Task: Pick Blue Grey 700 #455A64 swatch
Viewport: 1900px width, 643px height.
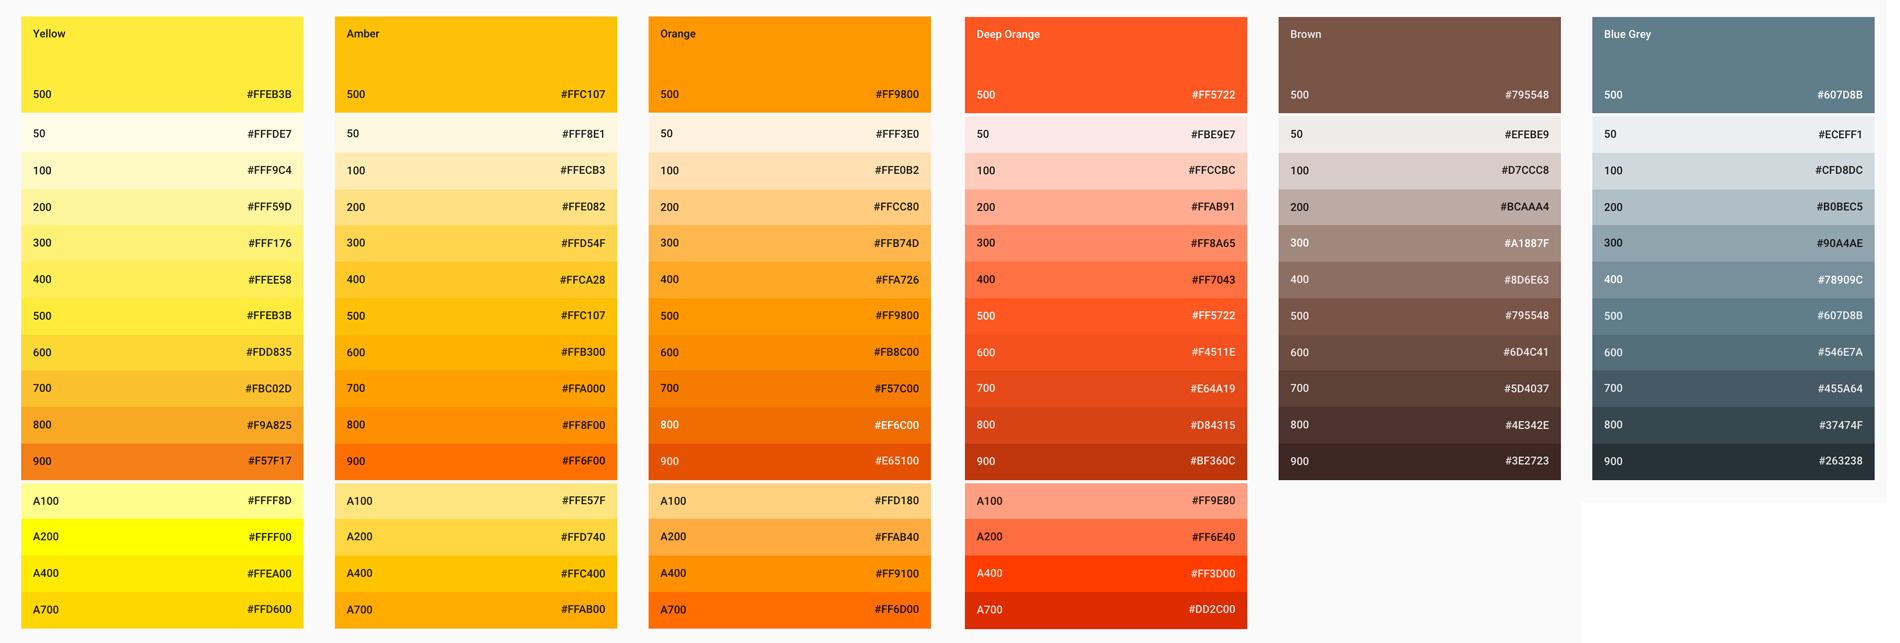Action: 1733,388
